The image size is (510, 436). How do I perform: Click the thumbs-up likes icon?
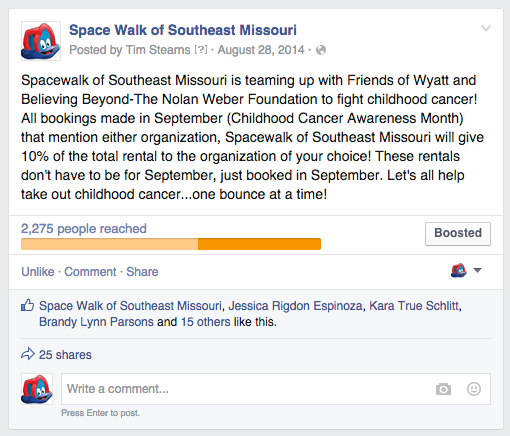(27, 305)
